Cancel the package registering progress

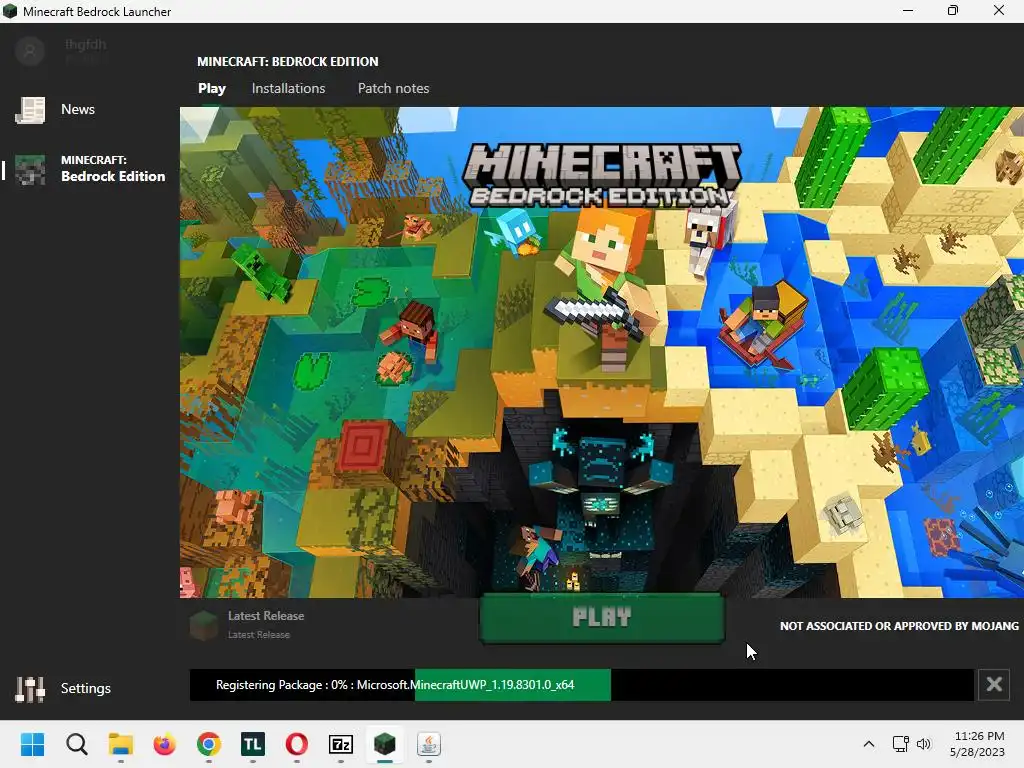994,684
